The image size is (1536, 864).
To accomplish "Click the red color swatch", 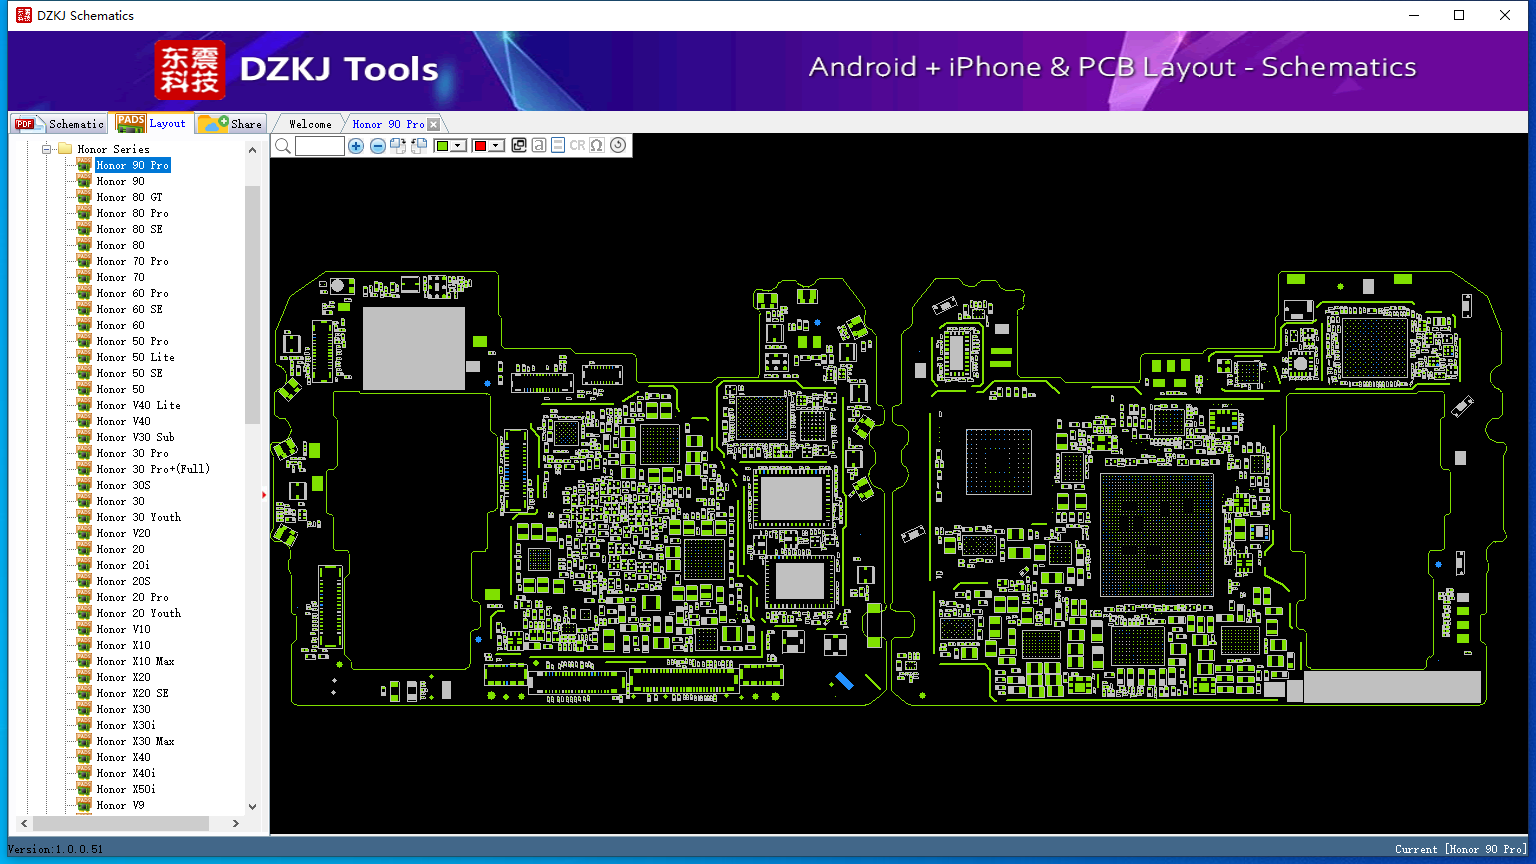I will click(x=480, y=146).
